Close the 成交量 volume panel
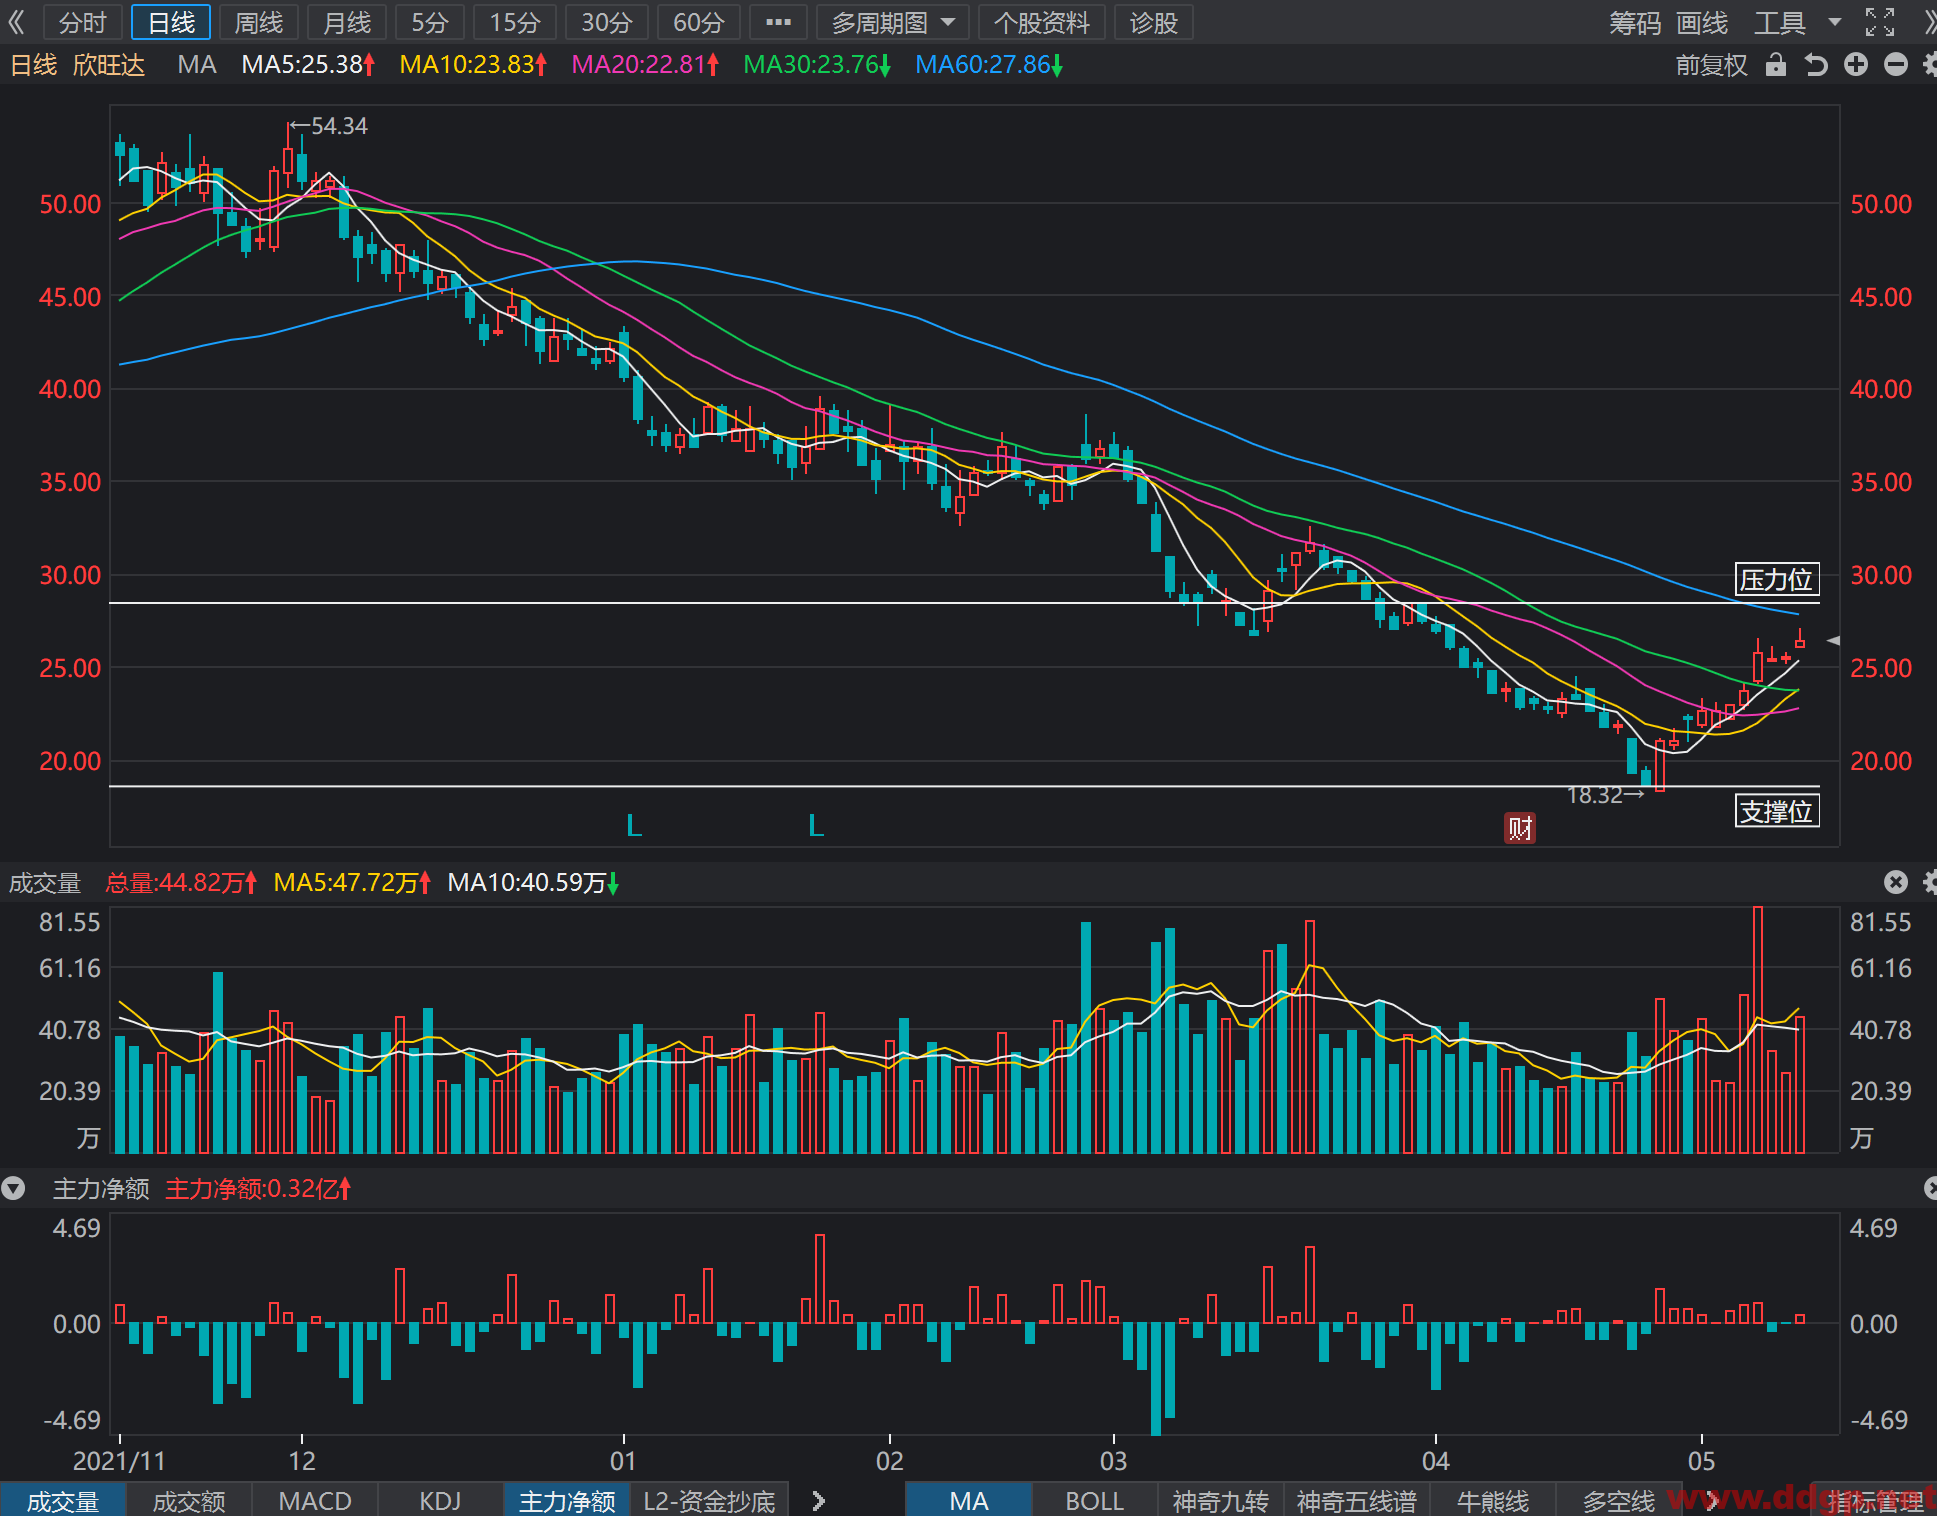 (x=1895, y=882)
